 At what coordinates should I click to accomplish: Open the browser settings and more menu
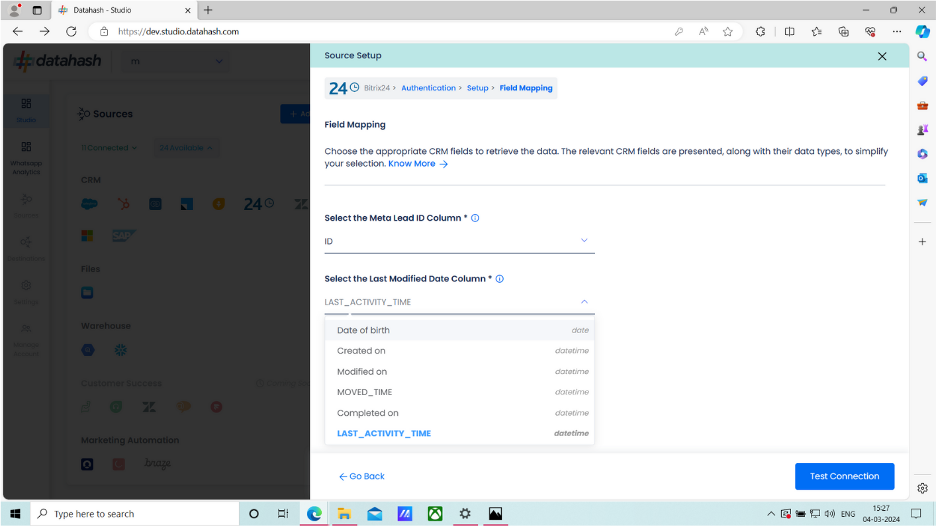(x=897, y=32)
